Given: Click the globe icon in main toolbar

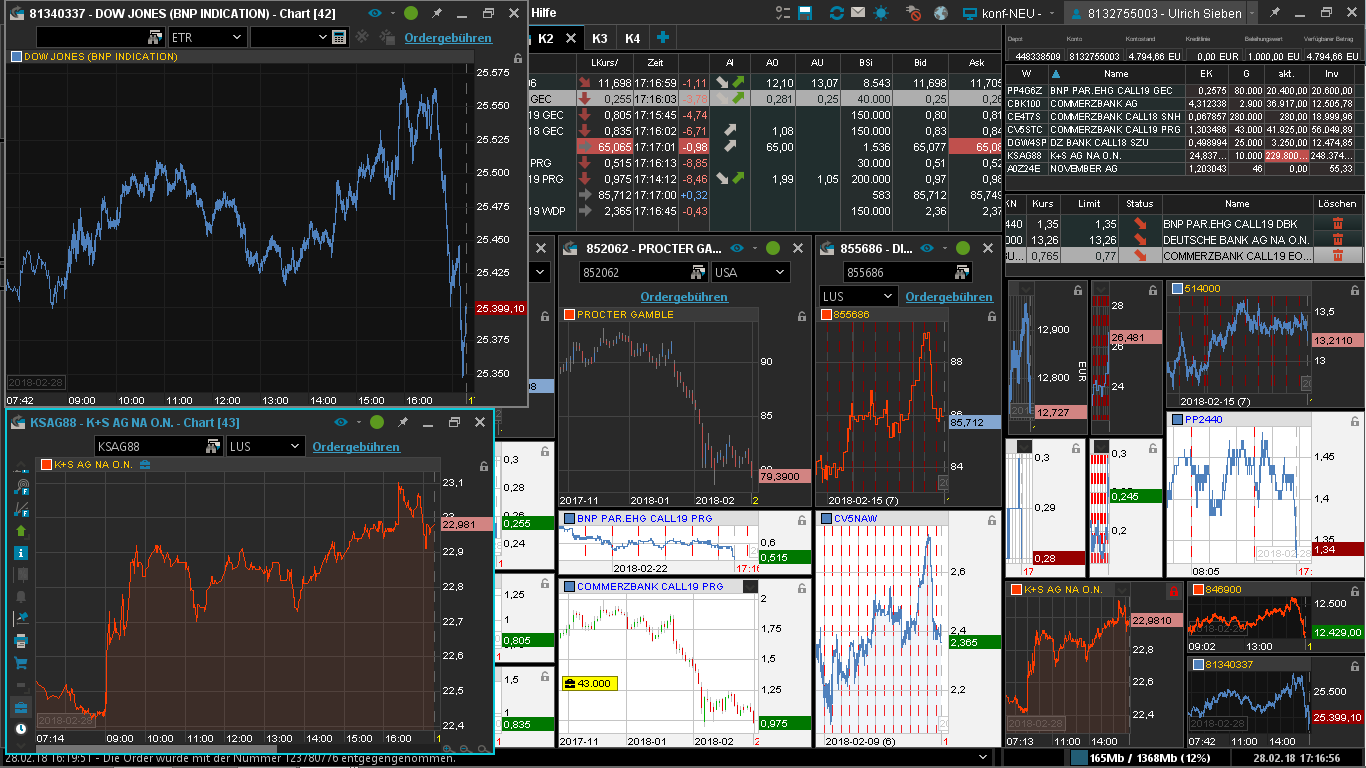Looking at the screenshot, I should click(941, 13).
